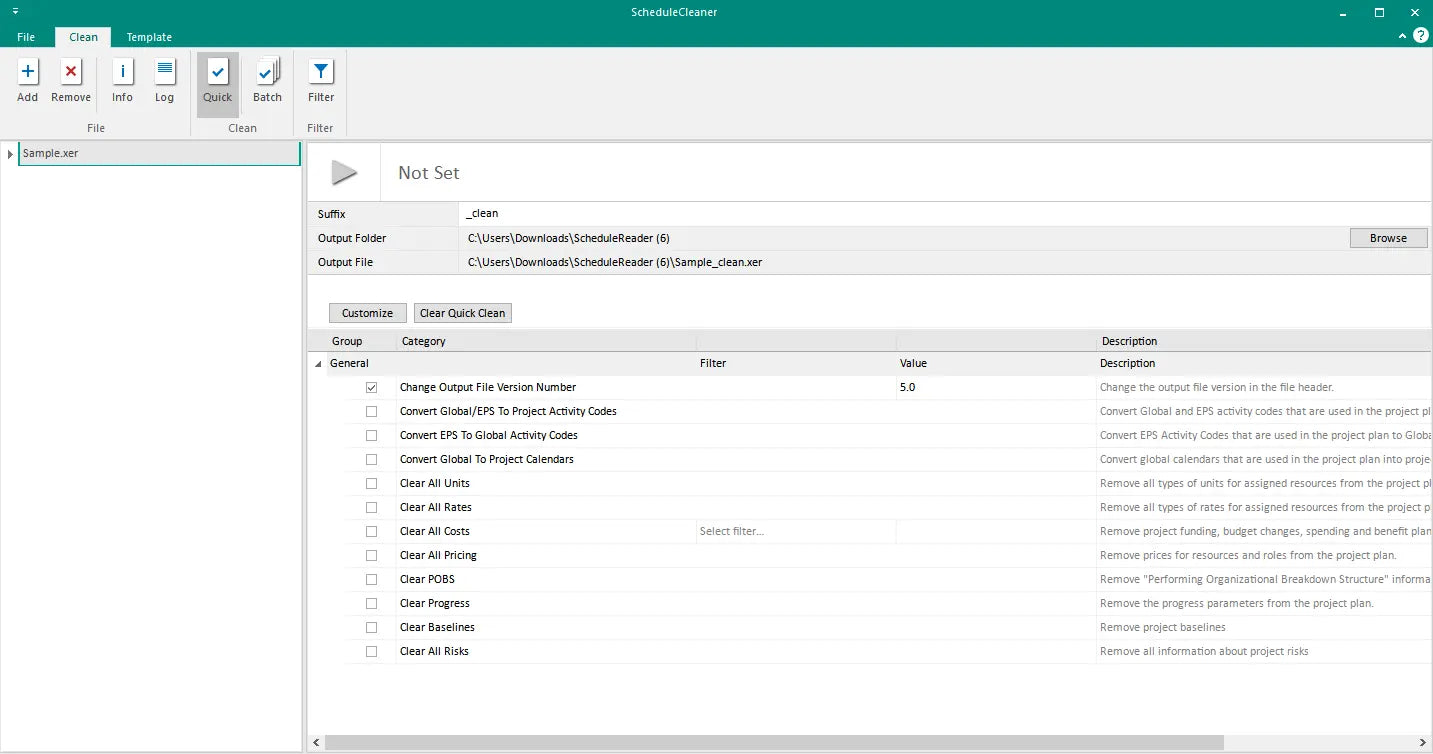Open the help question mark icon
Image resolution: width=1433 pixels, height=754 pixels.
(x=1421, y=35)
